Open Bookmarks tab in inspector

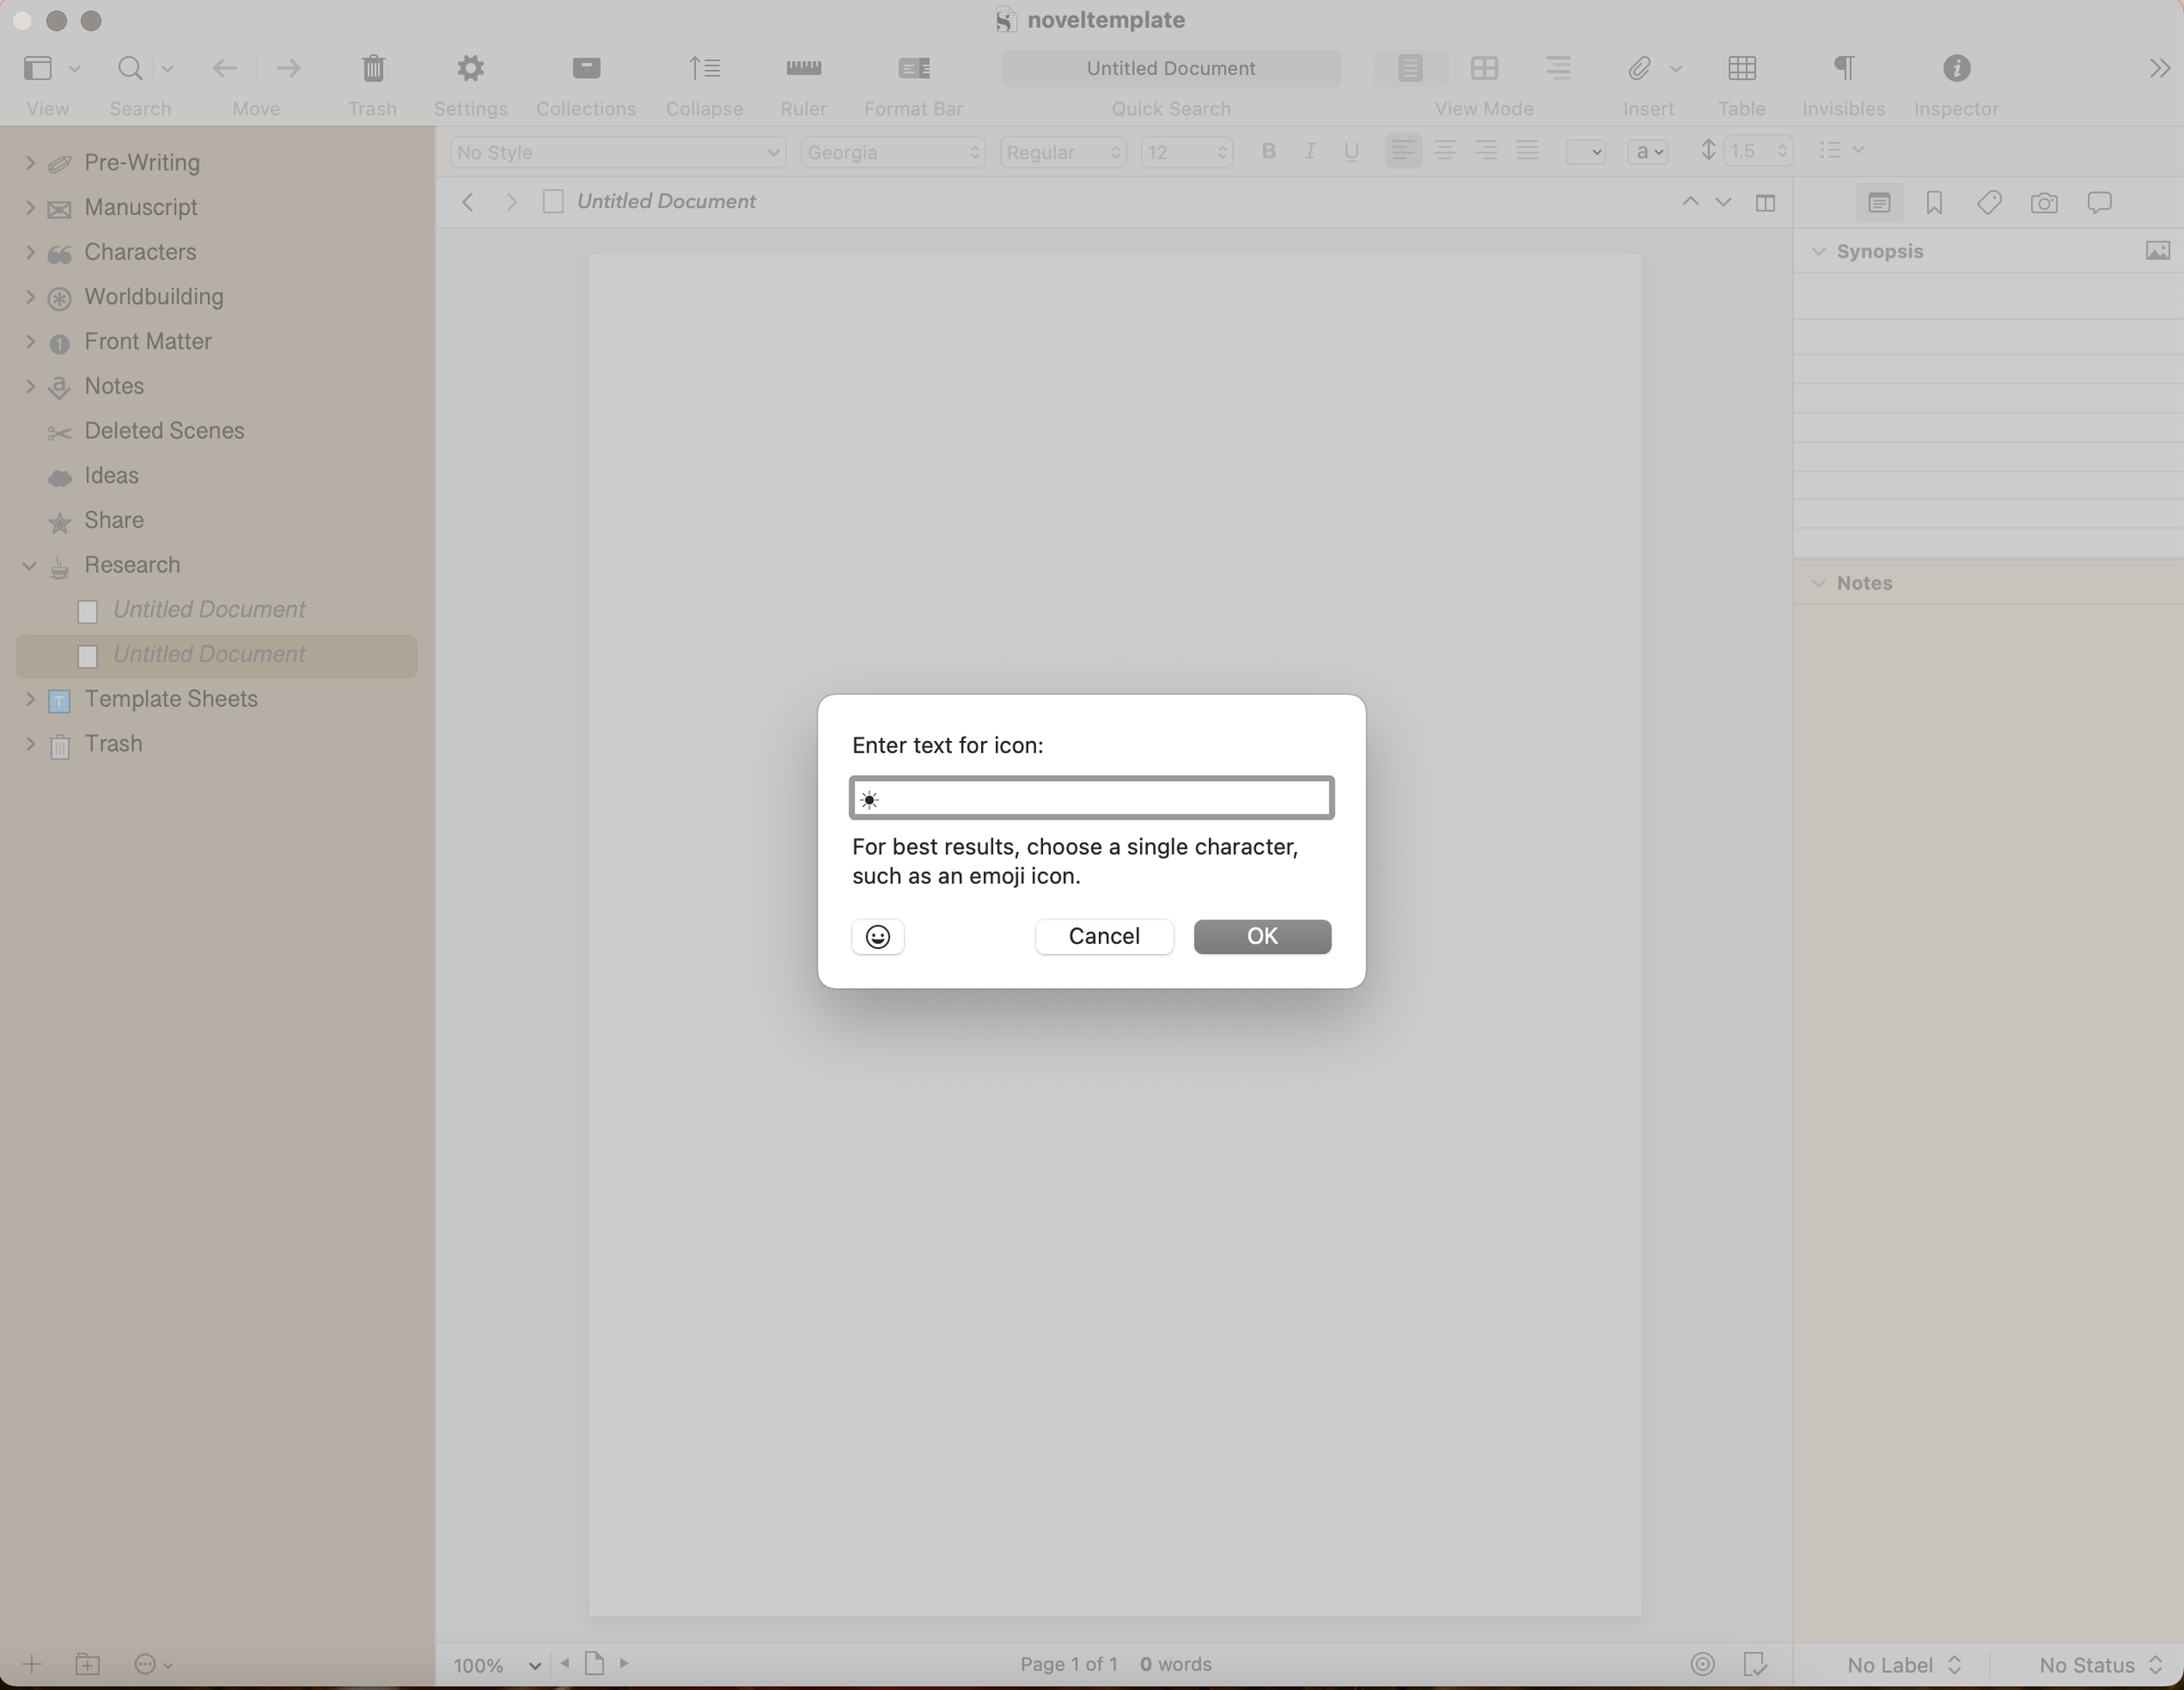point(1933,203)
